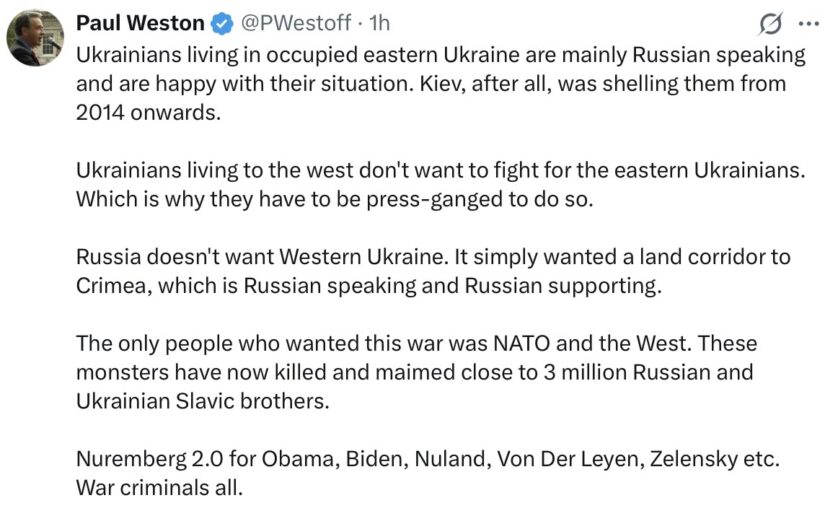
Task: Click the paragraph starting 'The only people'
Action: [417, 372]
